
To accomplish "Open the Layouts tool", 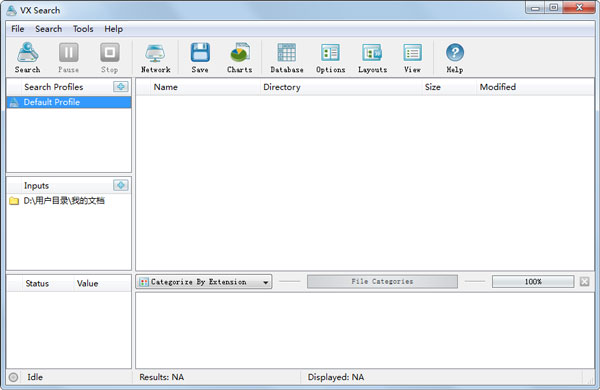I will point(372,57).
